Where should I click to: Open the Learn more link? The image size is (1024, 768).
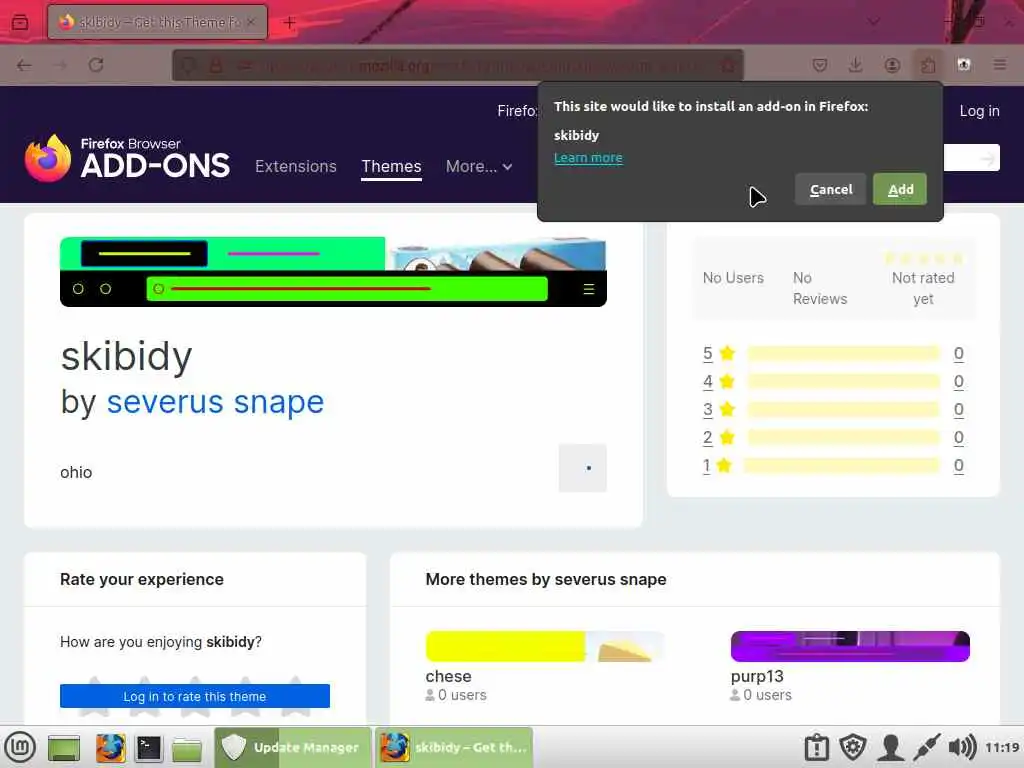point(588,157)
